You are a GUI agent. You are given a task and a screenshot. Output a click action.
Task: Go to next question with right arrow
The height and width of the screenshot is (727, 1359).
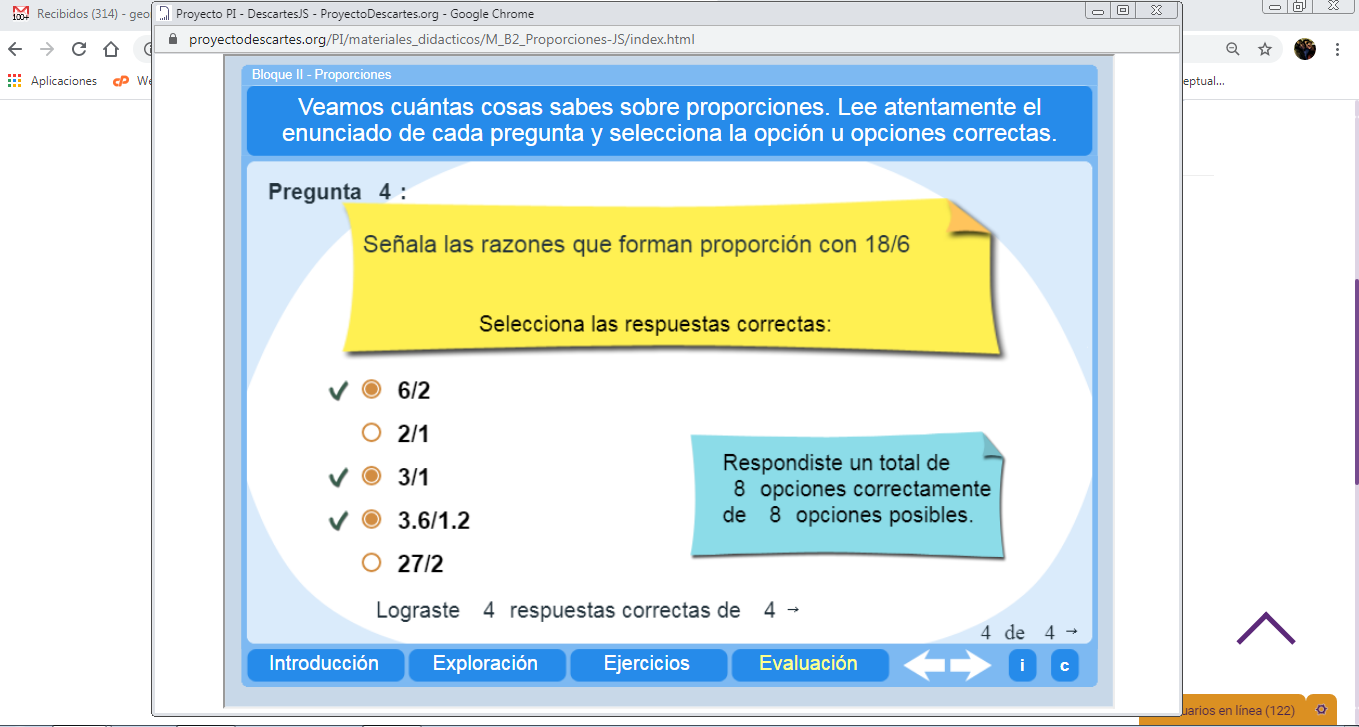[970, 666]
